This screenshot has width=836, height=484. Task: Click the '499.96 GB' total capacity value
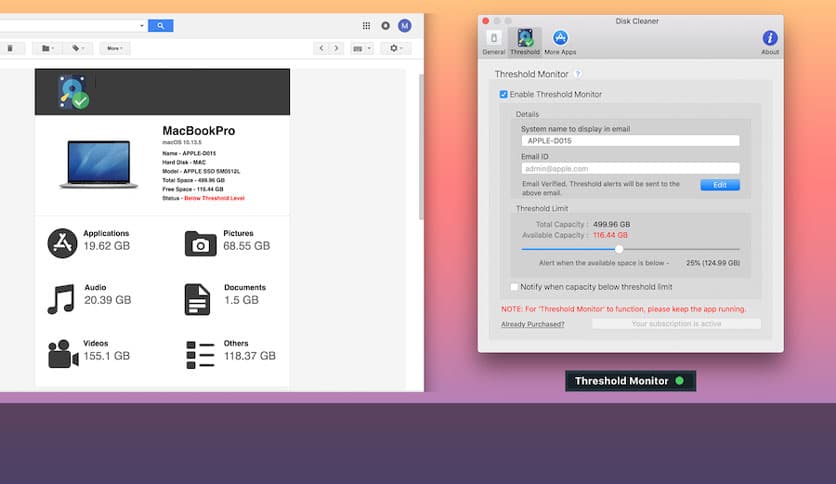point(612,224)
